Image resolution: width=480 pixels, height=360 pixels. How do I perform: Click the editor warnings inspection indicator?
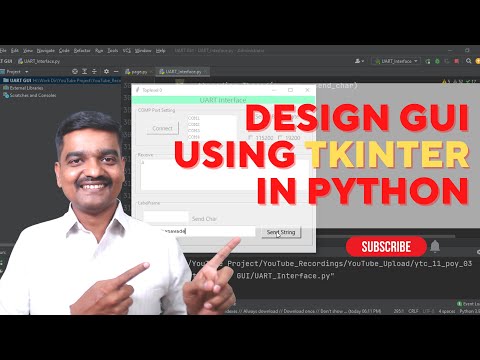(x=460, y=82)
